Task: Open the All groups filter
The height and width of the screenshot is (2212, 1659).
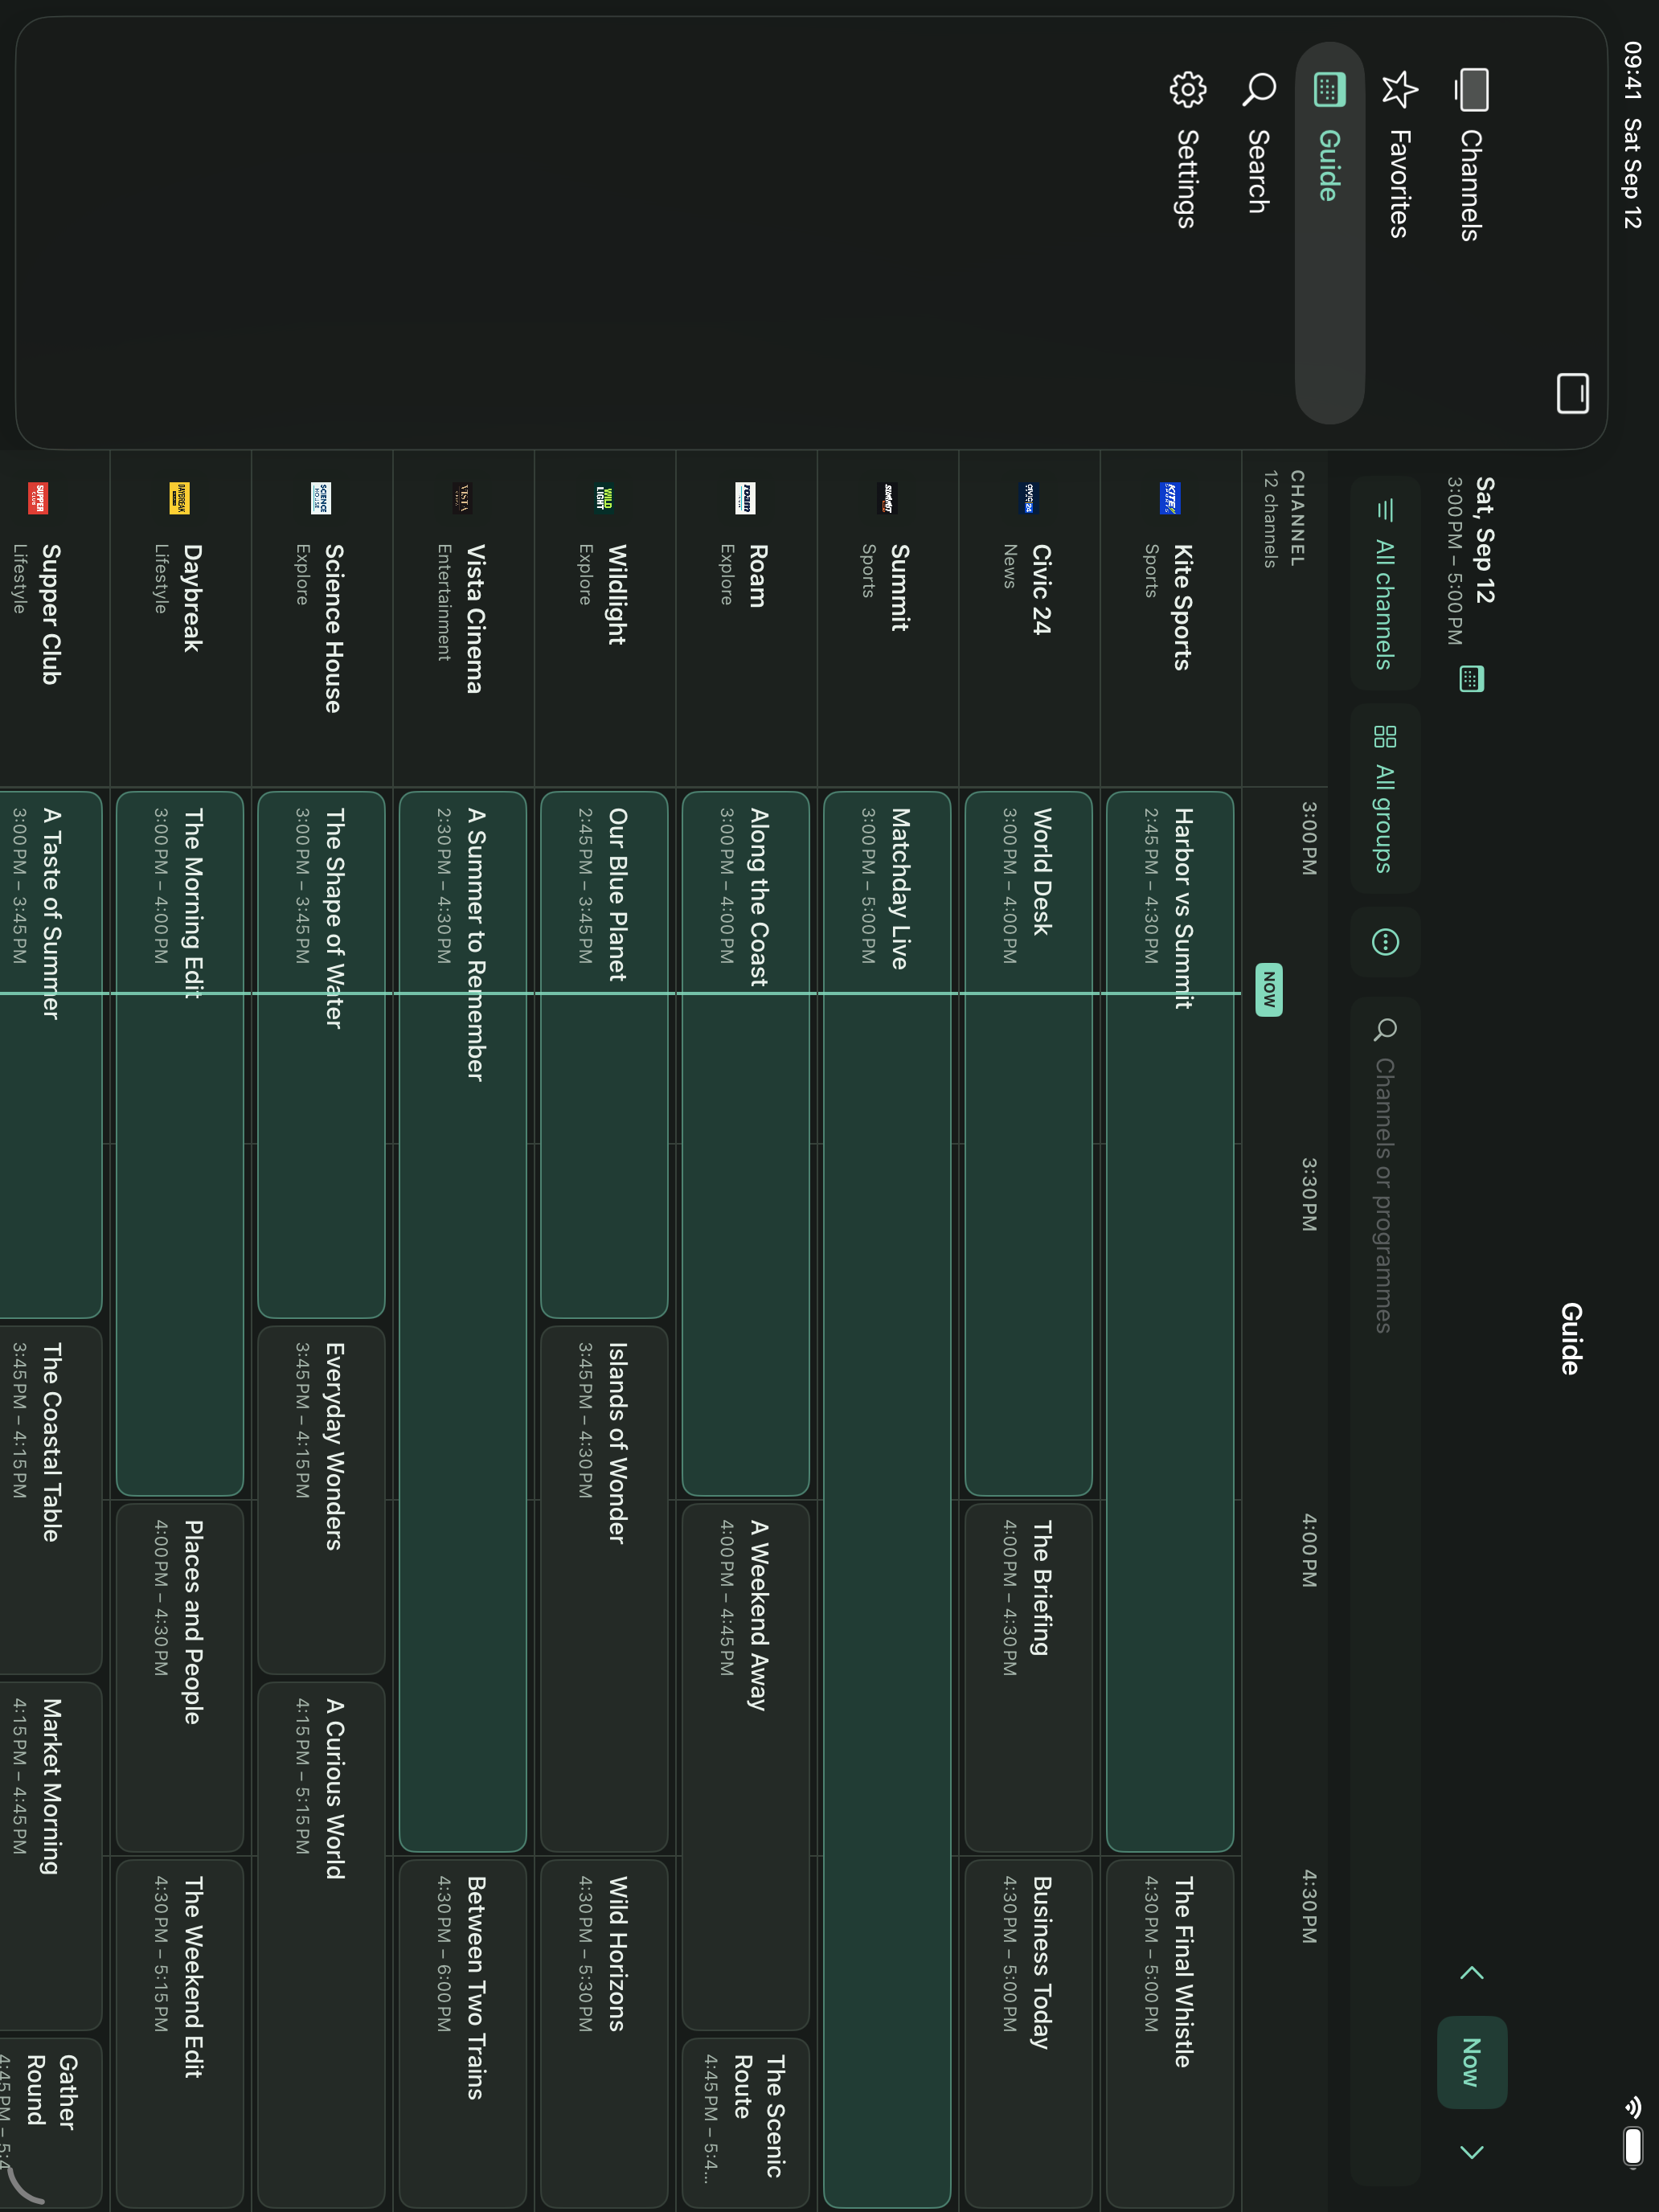Action: 1385,799
